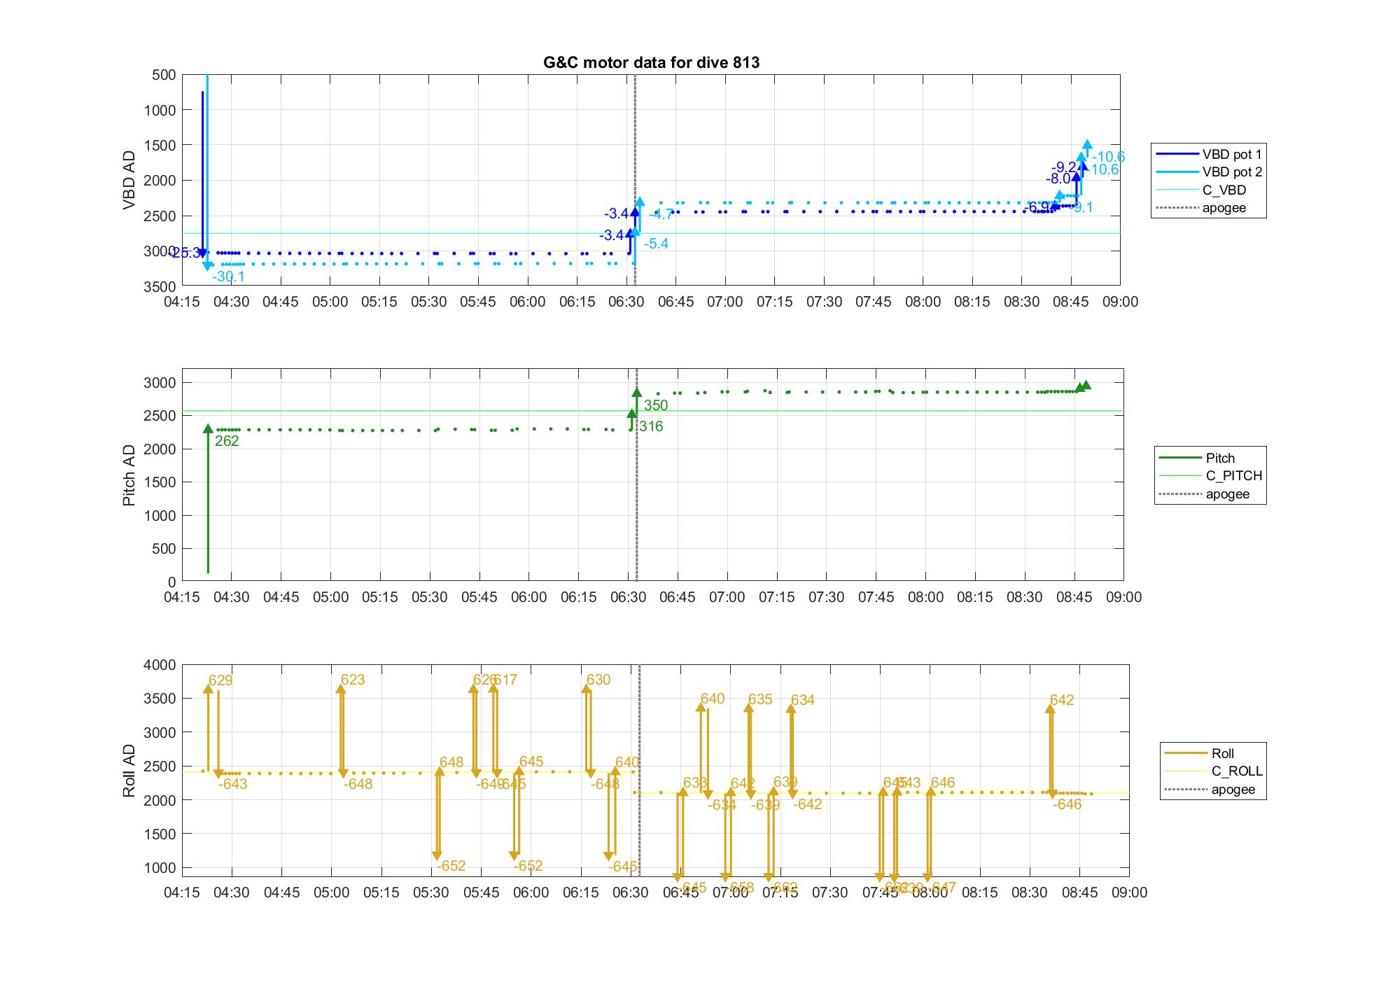Select 'C_VBD' legend entry
Screen dimensions: 1400x986
[x=1224, y=190]
